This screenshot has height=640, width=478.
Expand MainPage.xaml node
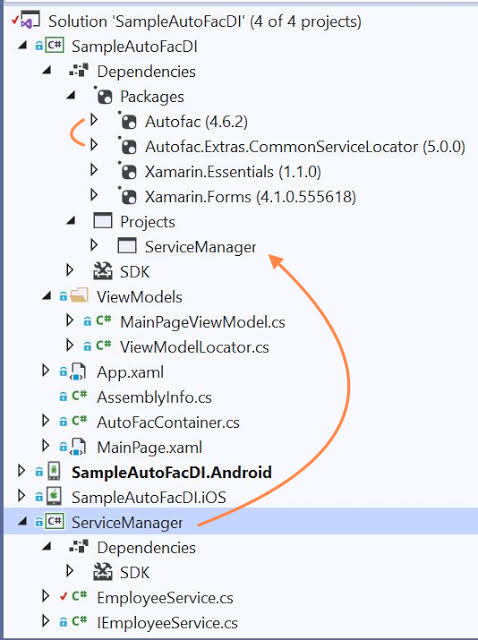point(46,446)
